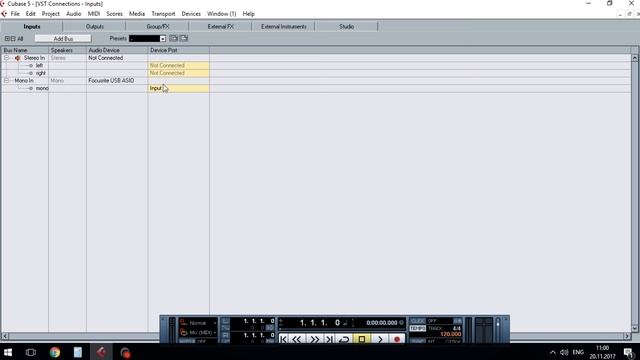Open the Presets dropdown
640x360 pixels.
point(162,39)
